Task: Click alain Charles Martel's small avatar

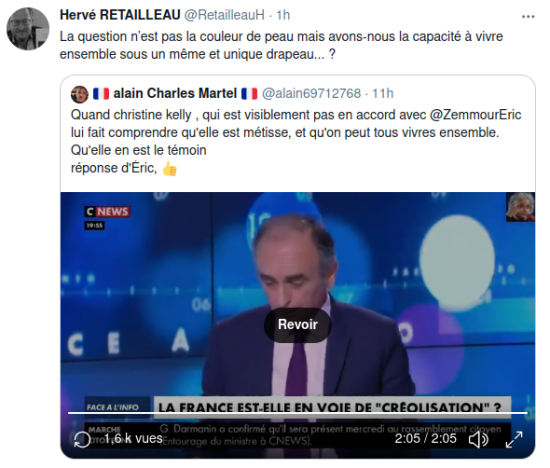Action: coord(80,94)
